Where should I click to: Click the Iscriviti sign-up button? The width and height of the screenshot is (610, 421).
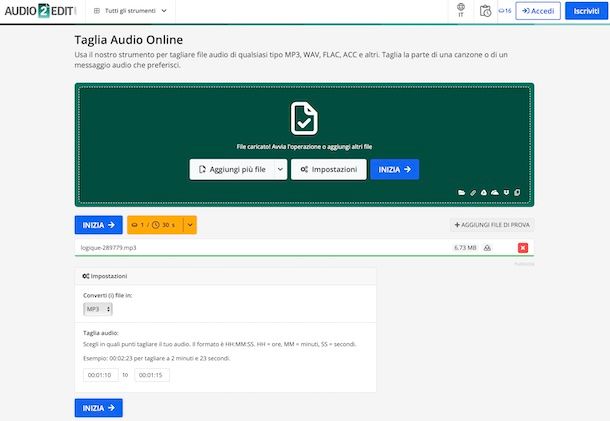click(x=586, y=11)
